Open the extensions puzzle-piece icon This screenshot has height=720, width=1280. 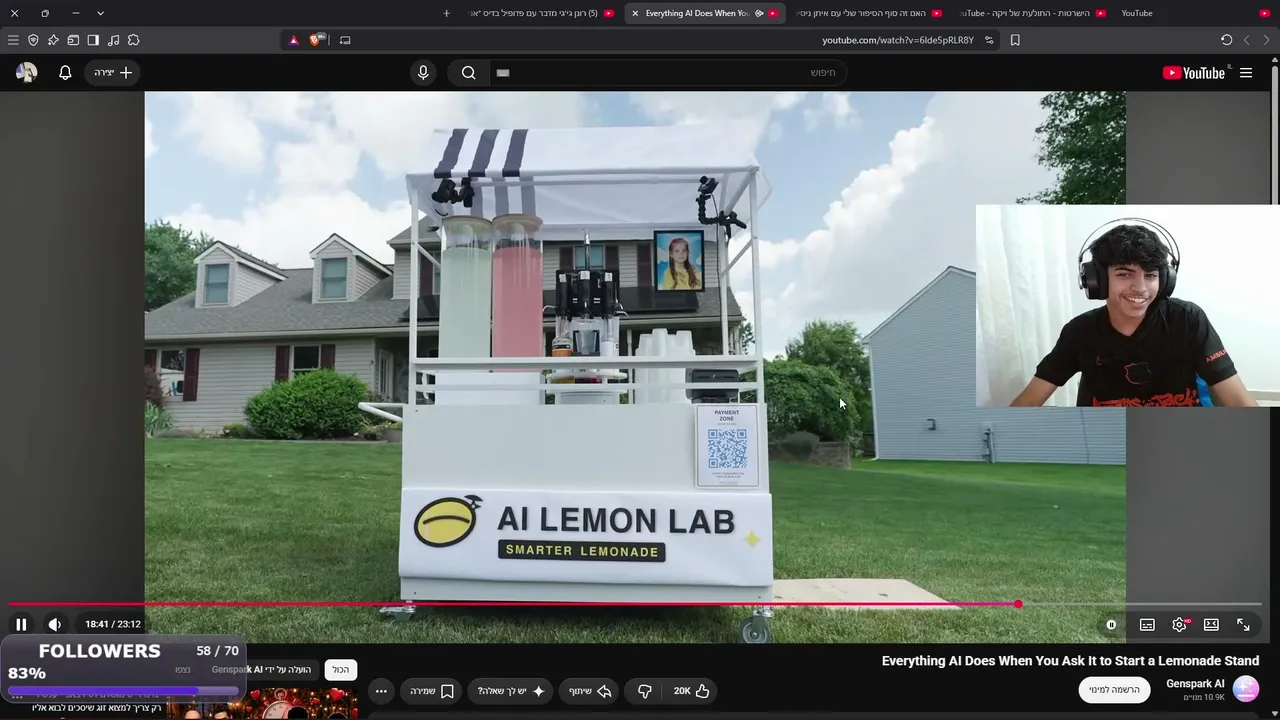133,40
